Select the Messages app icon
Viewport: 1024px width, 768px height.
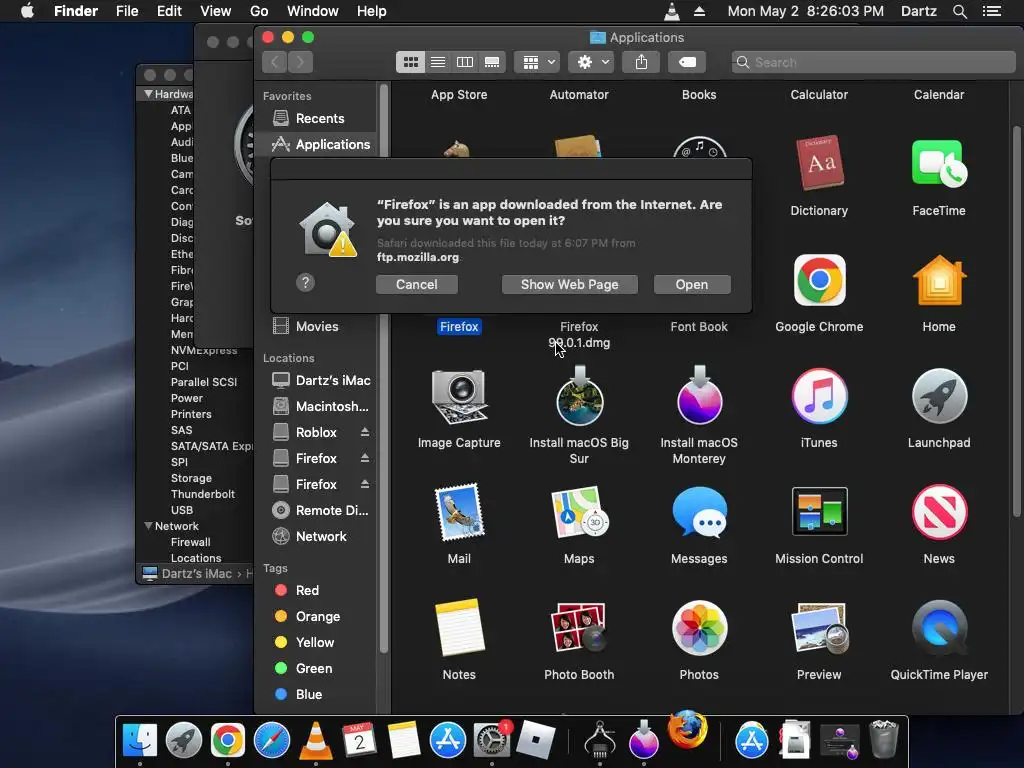click(699, 512)
